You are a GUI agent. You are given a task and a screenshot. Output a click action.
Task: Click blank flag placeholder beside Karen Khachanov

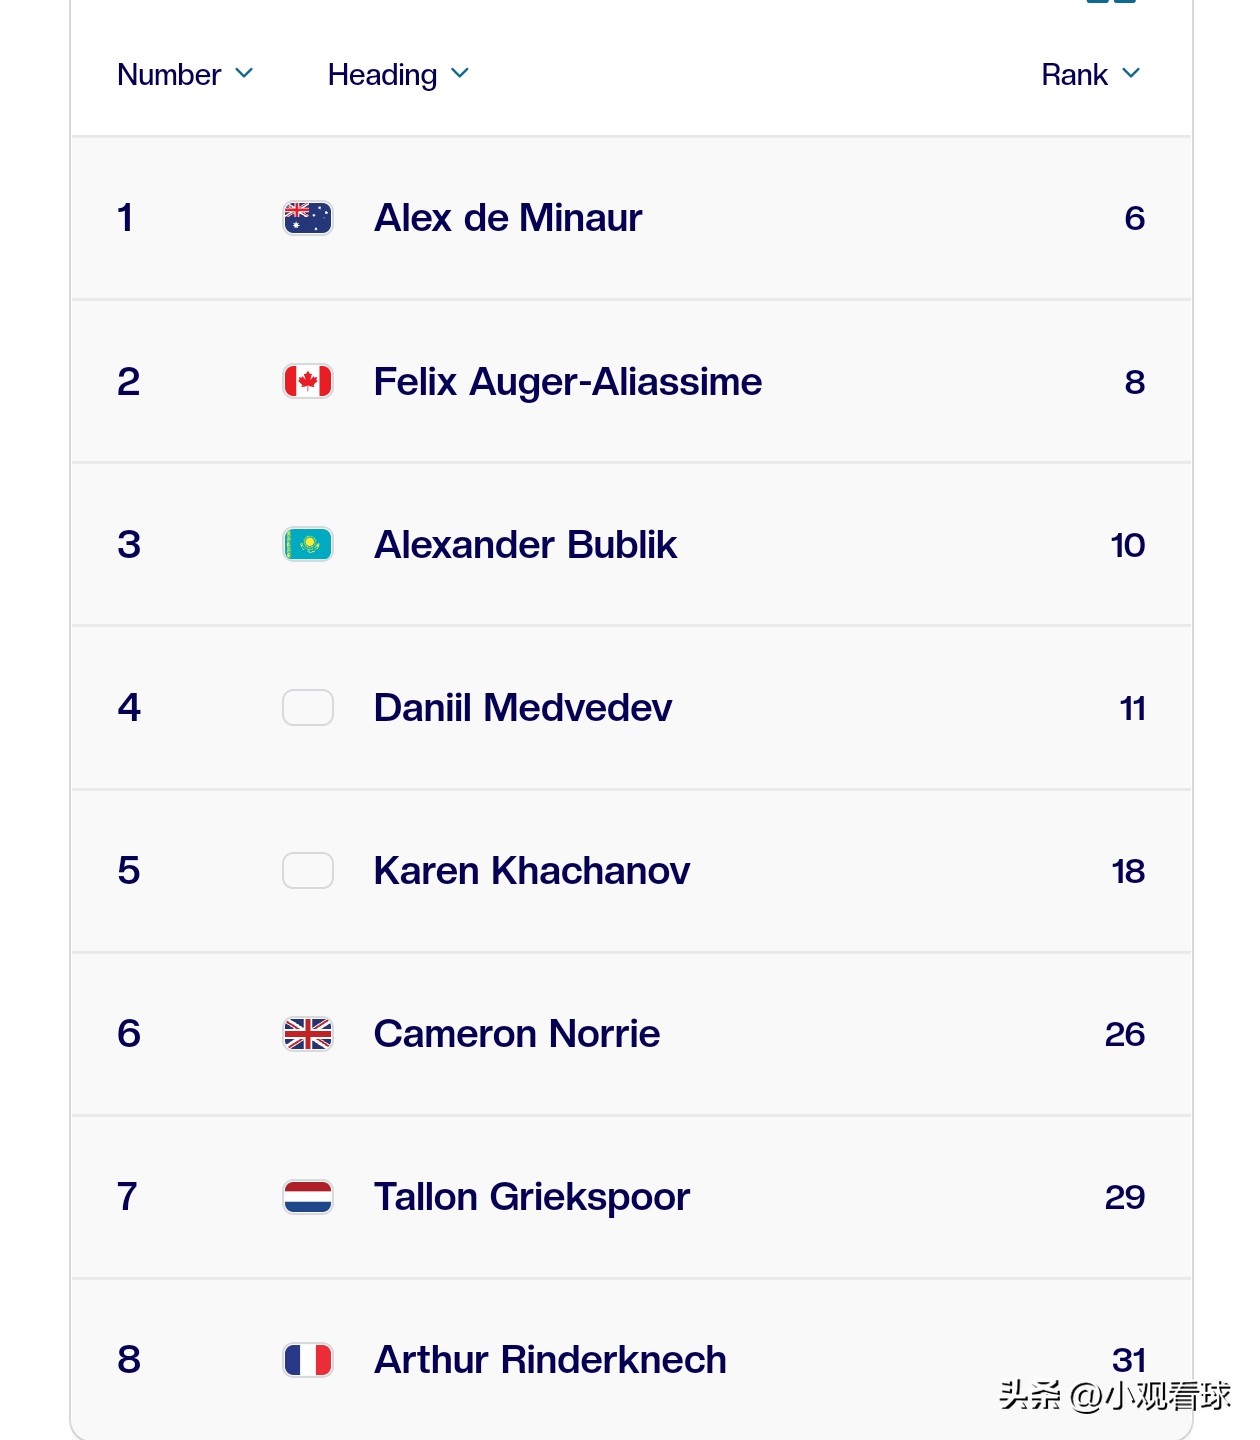click(x=308, y=871)
